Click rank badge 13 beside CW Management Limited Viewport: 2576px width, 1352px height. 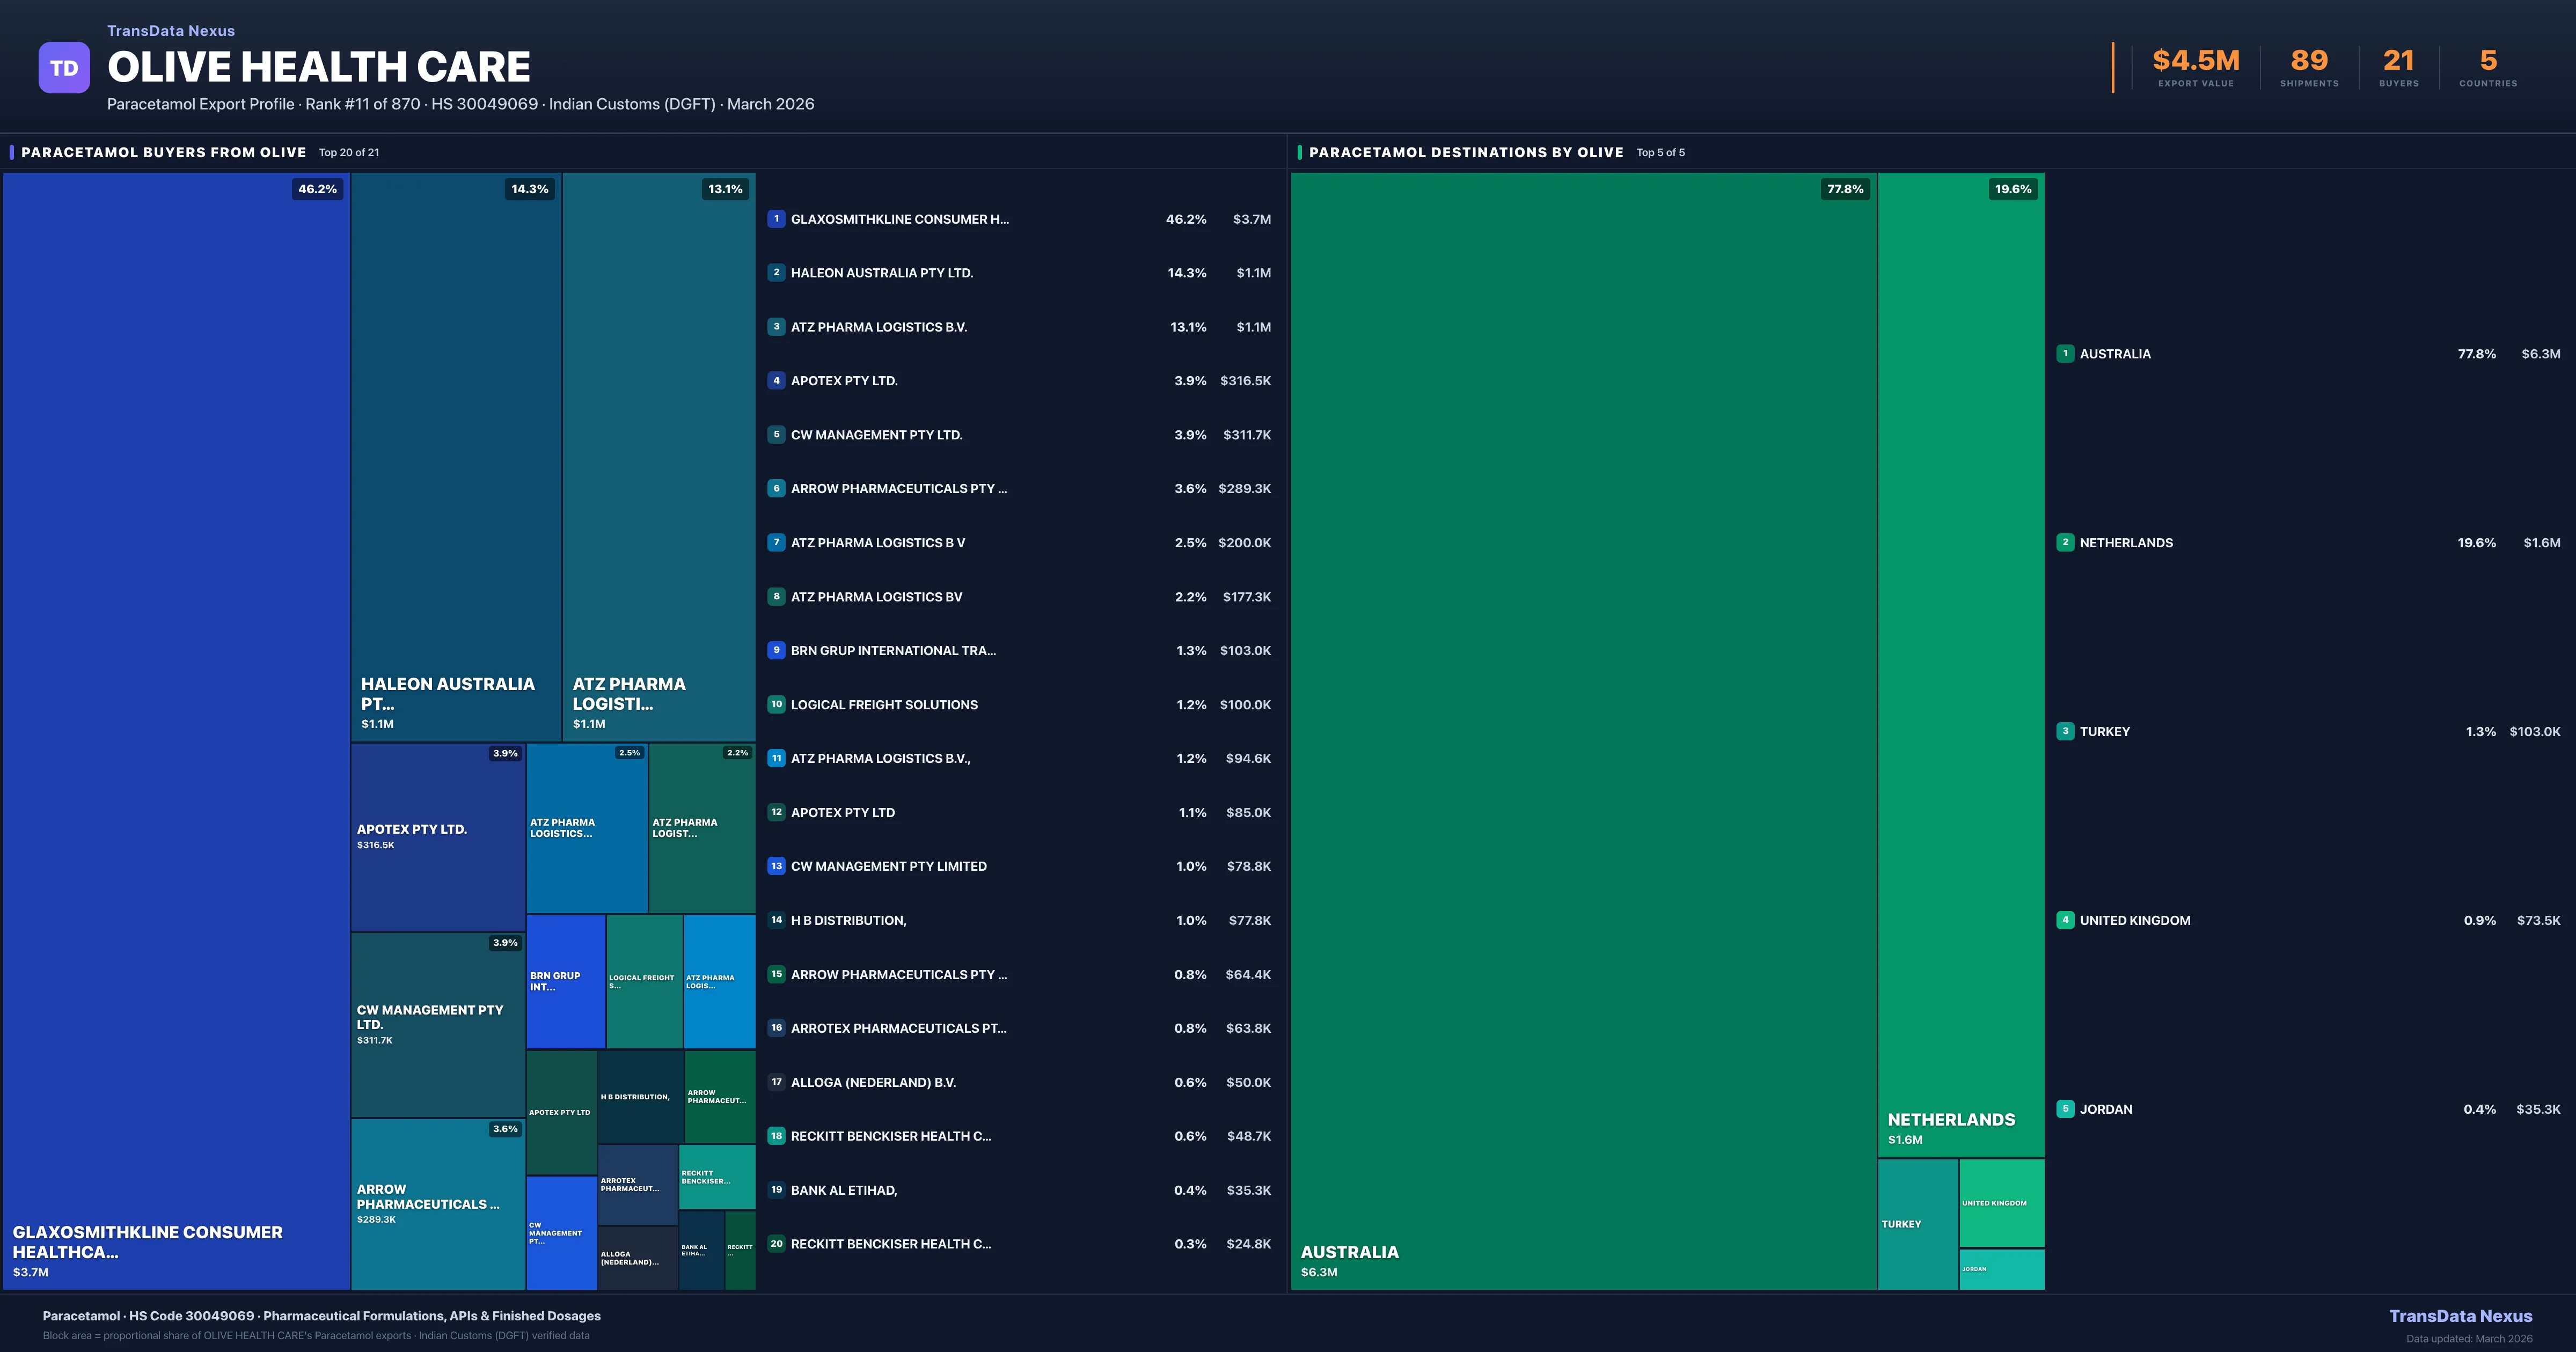tap(776, 866)
